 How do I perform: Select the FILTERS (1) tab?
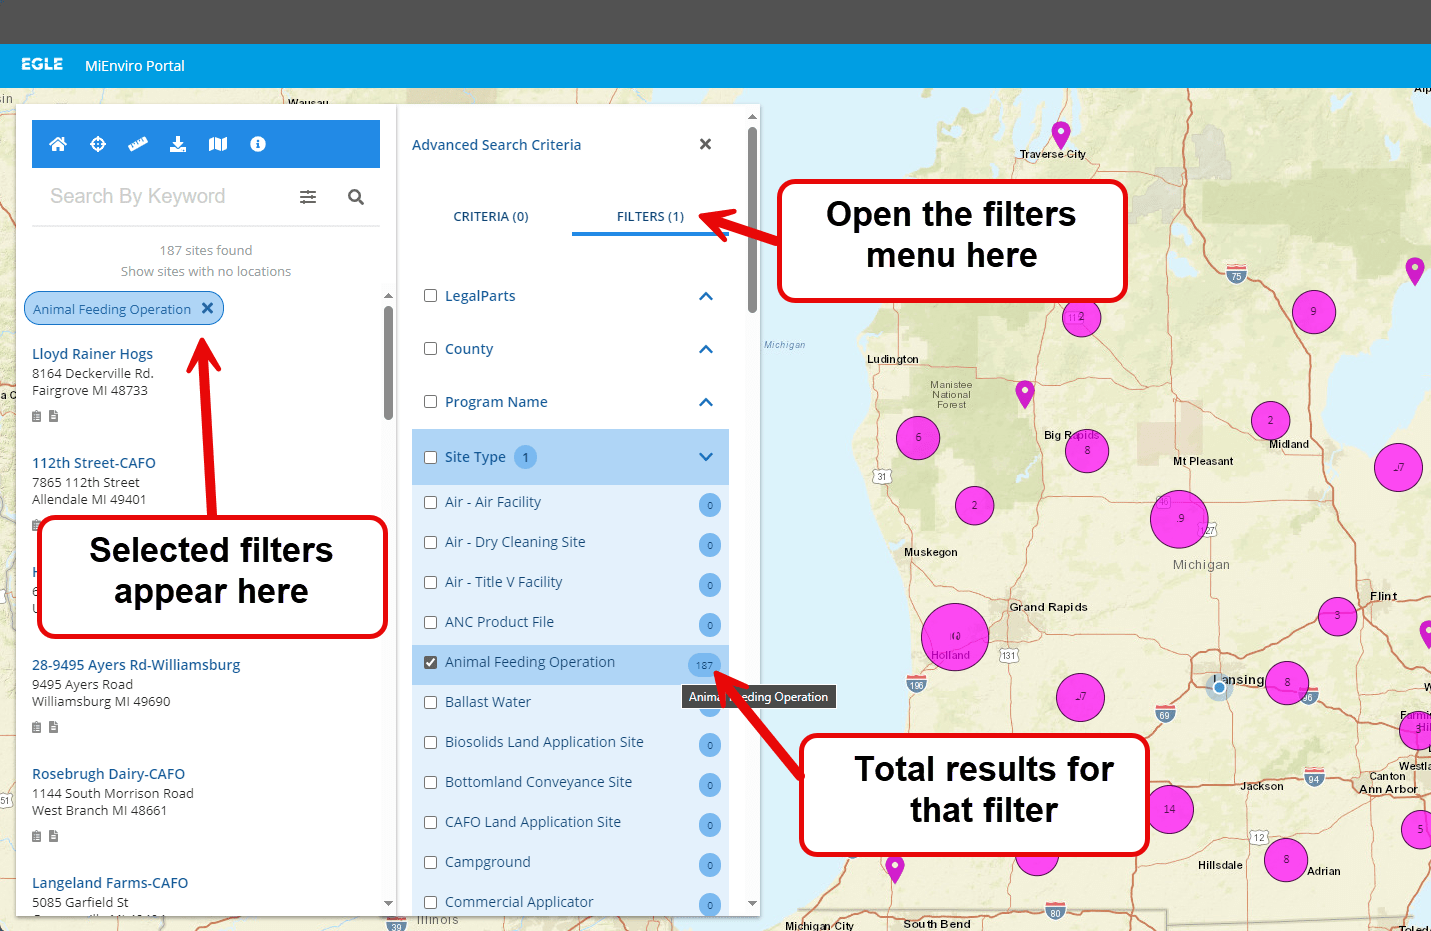[x=650, y=216]
